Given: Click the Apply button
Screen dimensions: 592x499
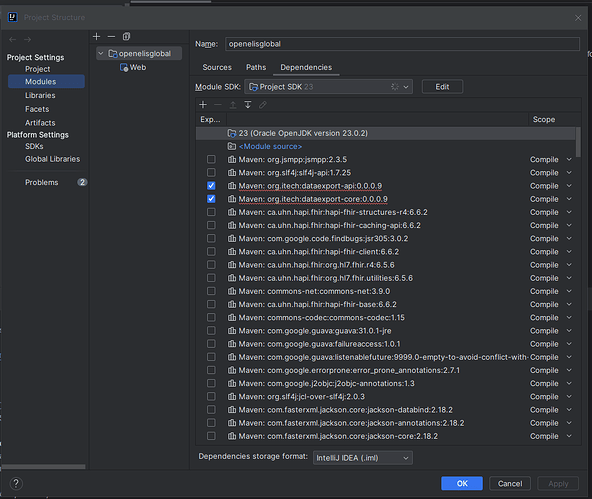Looking at the screenshot, I should (558, 484).
